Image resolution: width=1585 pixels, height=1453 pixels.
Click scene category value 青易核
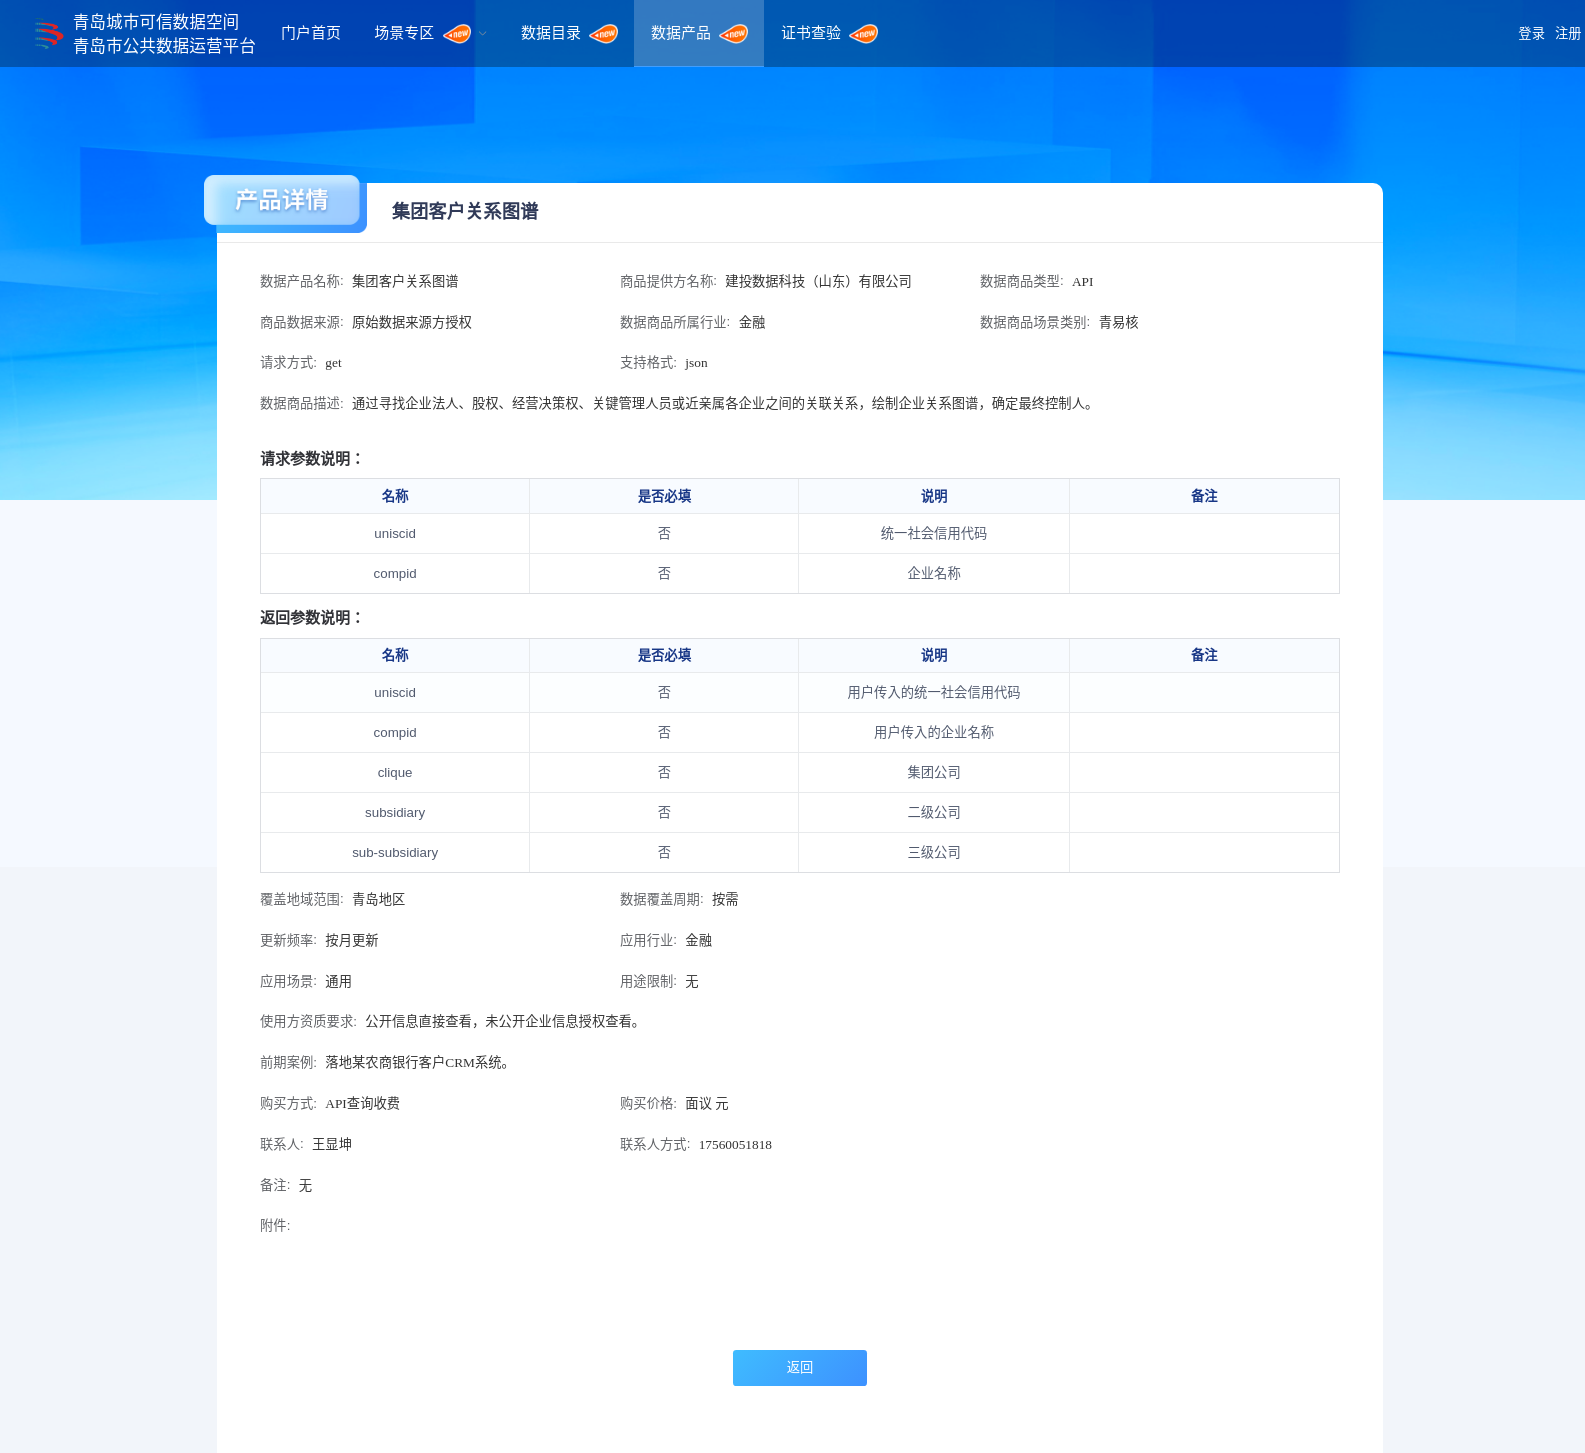point(1119,323)
